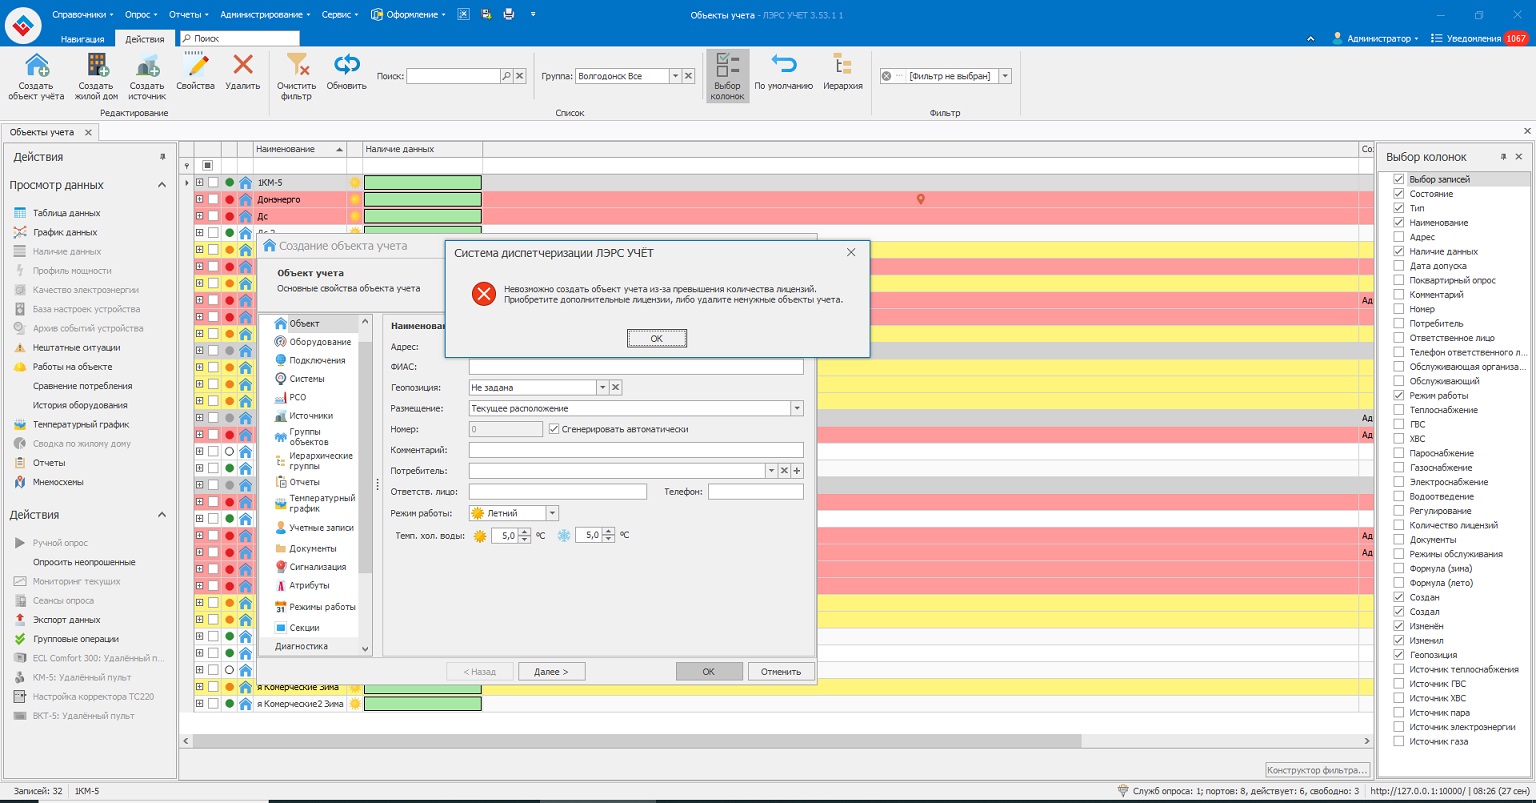This screenshot has width=1536, height=803.
Task: Click the Комментарий input field
Action: [636, 450]
